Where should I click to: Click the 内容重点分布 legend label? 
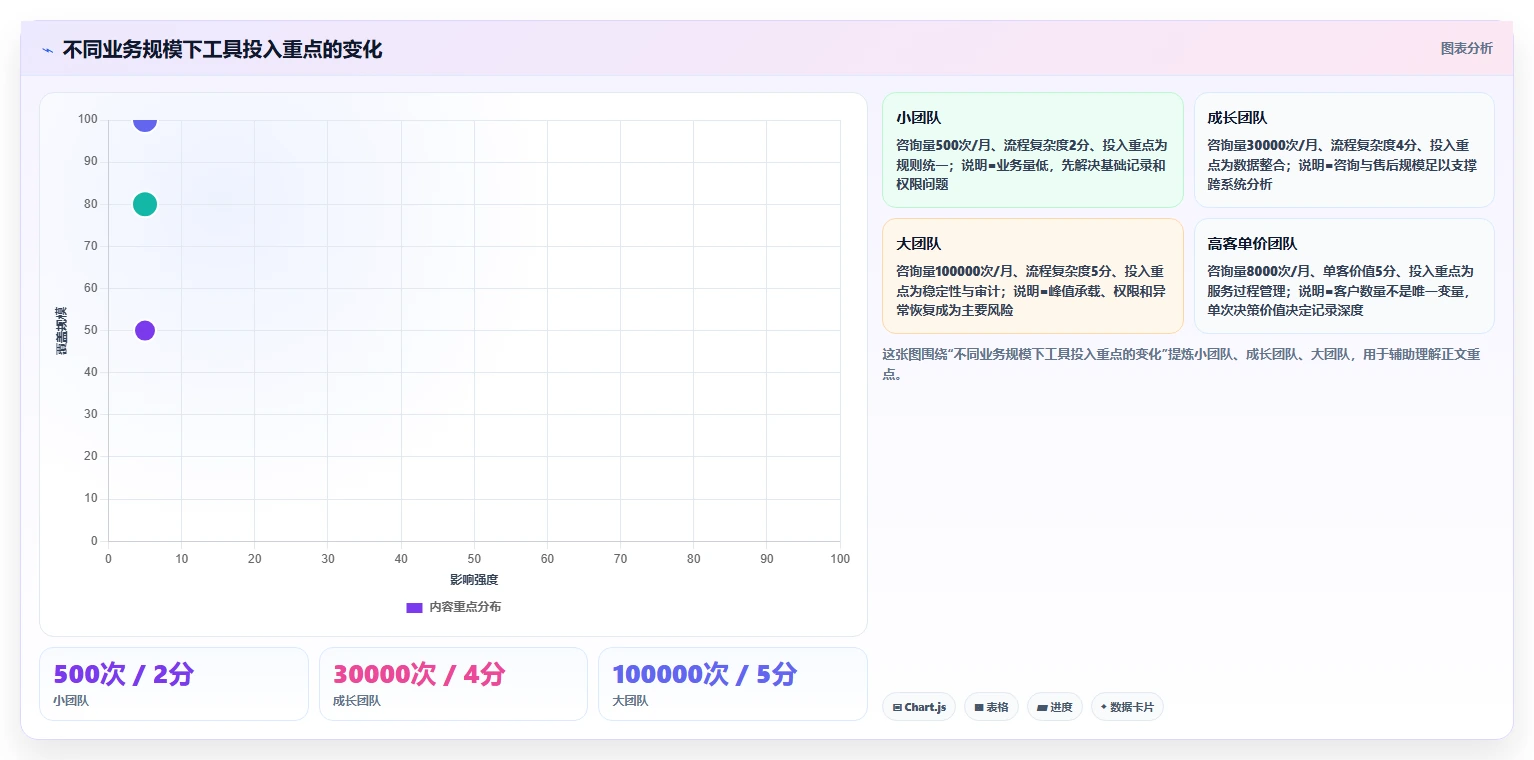pos(465,607)
